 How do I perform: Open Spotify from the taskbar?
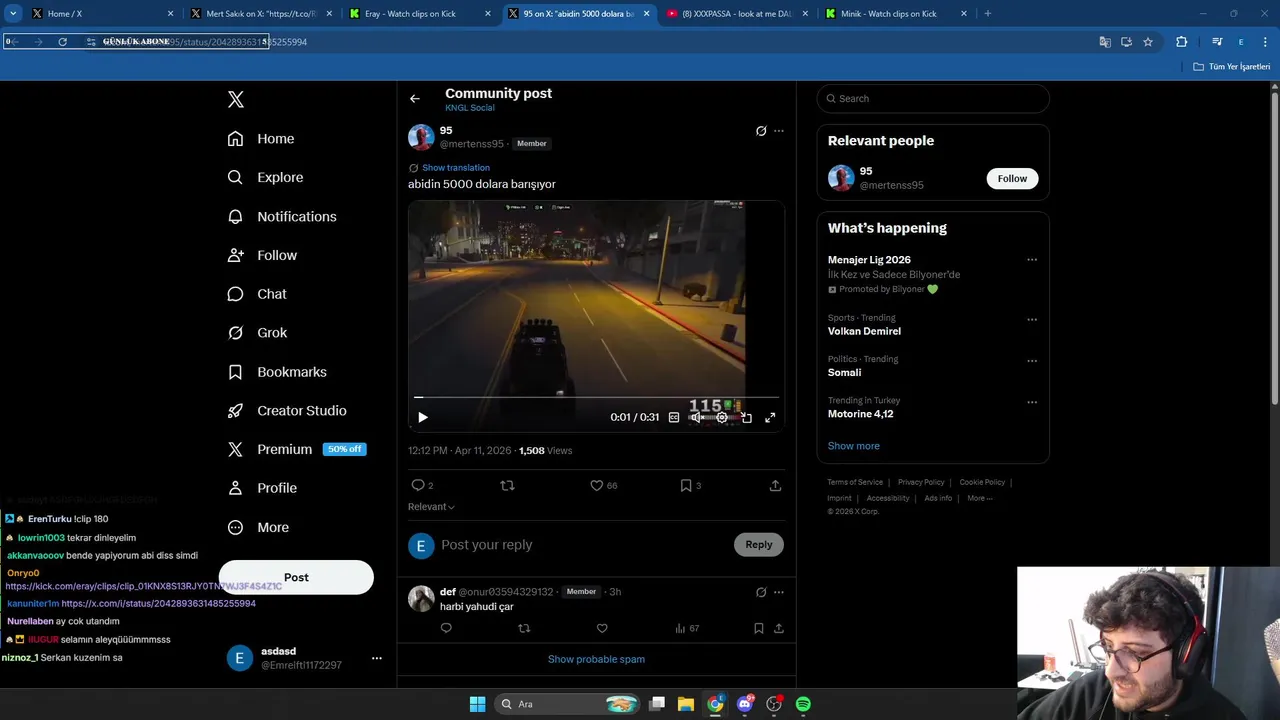coord(803,704)
